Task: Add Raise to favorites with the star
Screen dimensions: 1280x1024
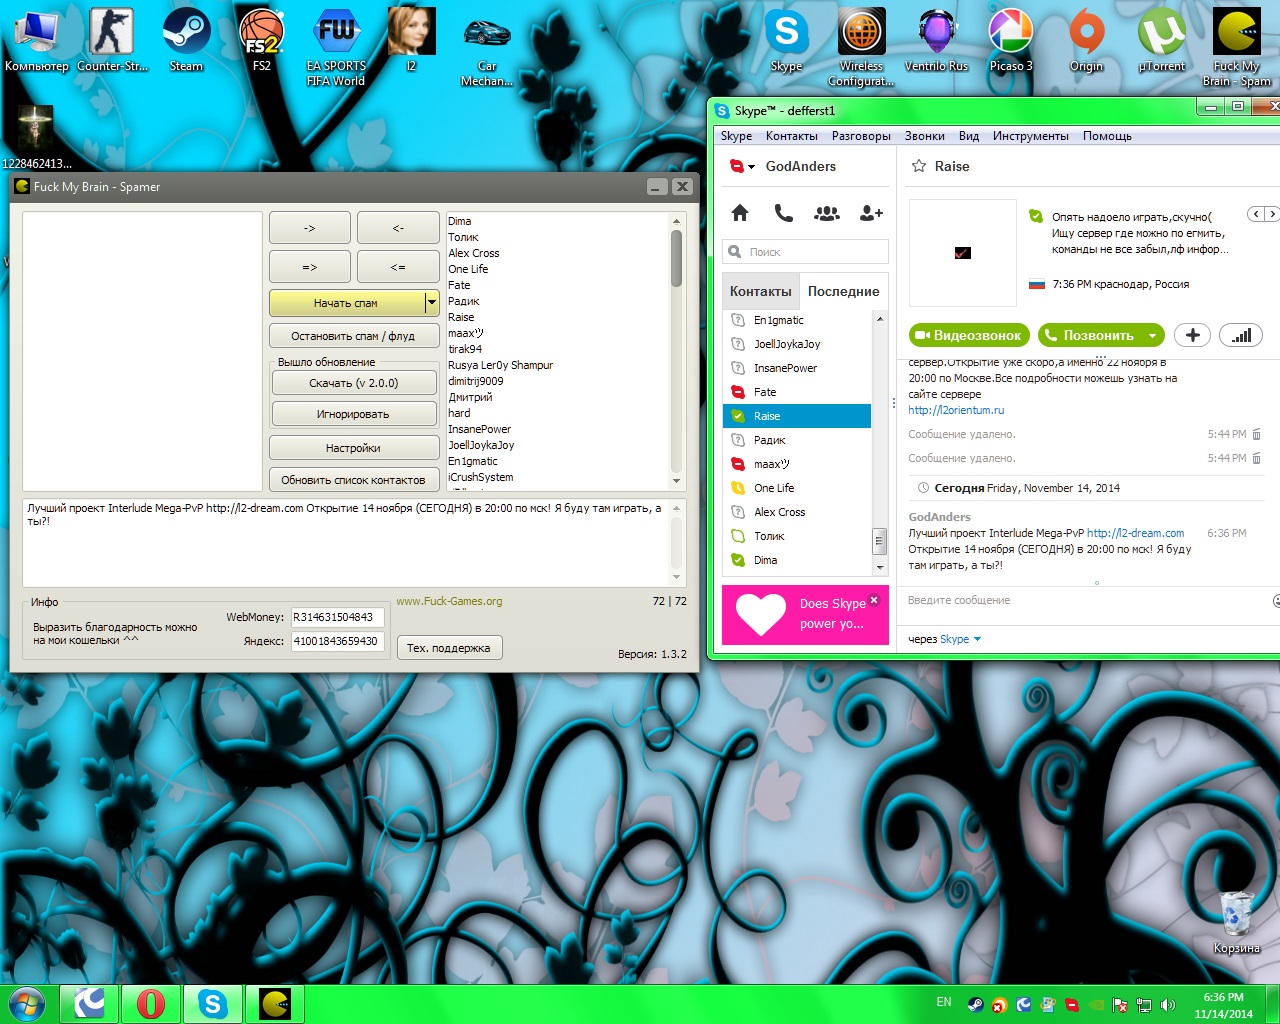Action: [x=919, y=166]
